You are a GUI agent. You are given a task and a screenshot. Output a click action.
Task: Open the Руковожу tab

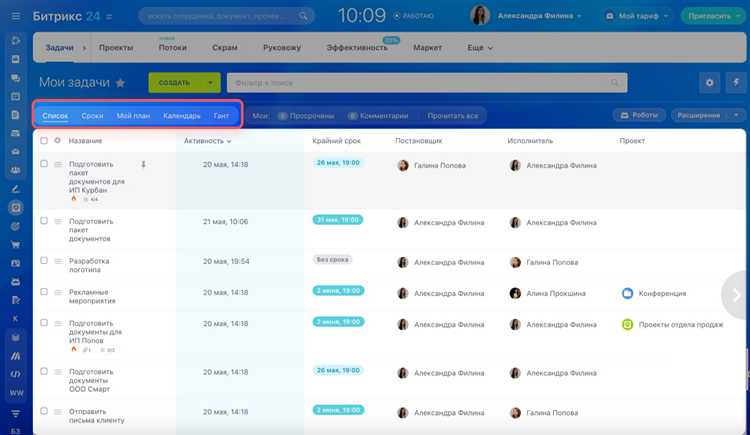pos(282,48)
